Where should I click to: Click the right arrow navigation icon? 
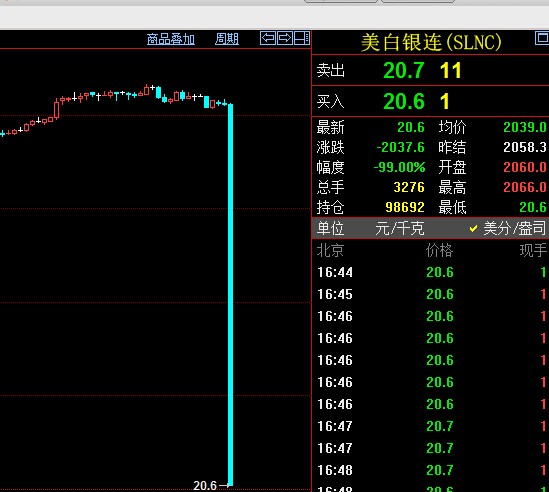click(285, 38)
